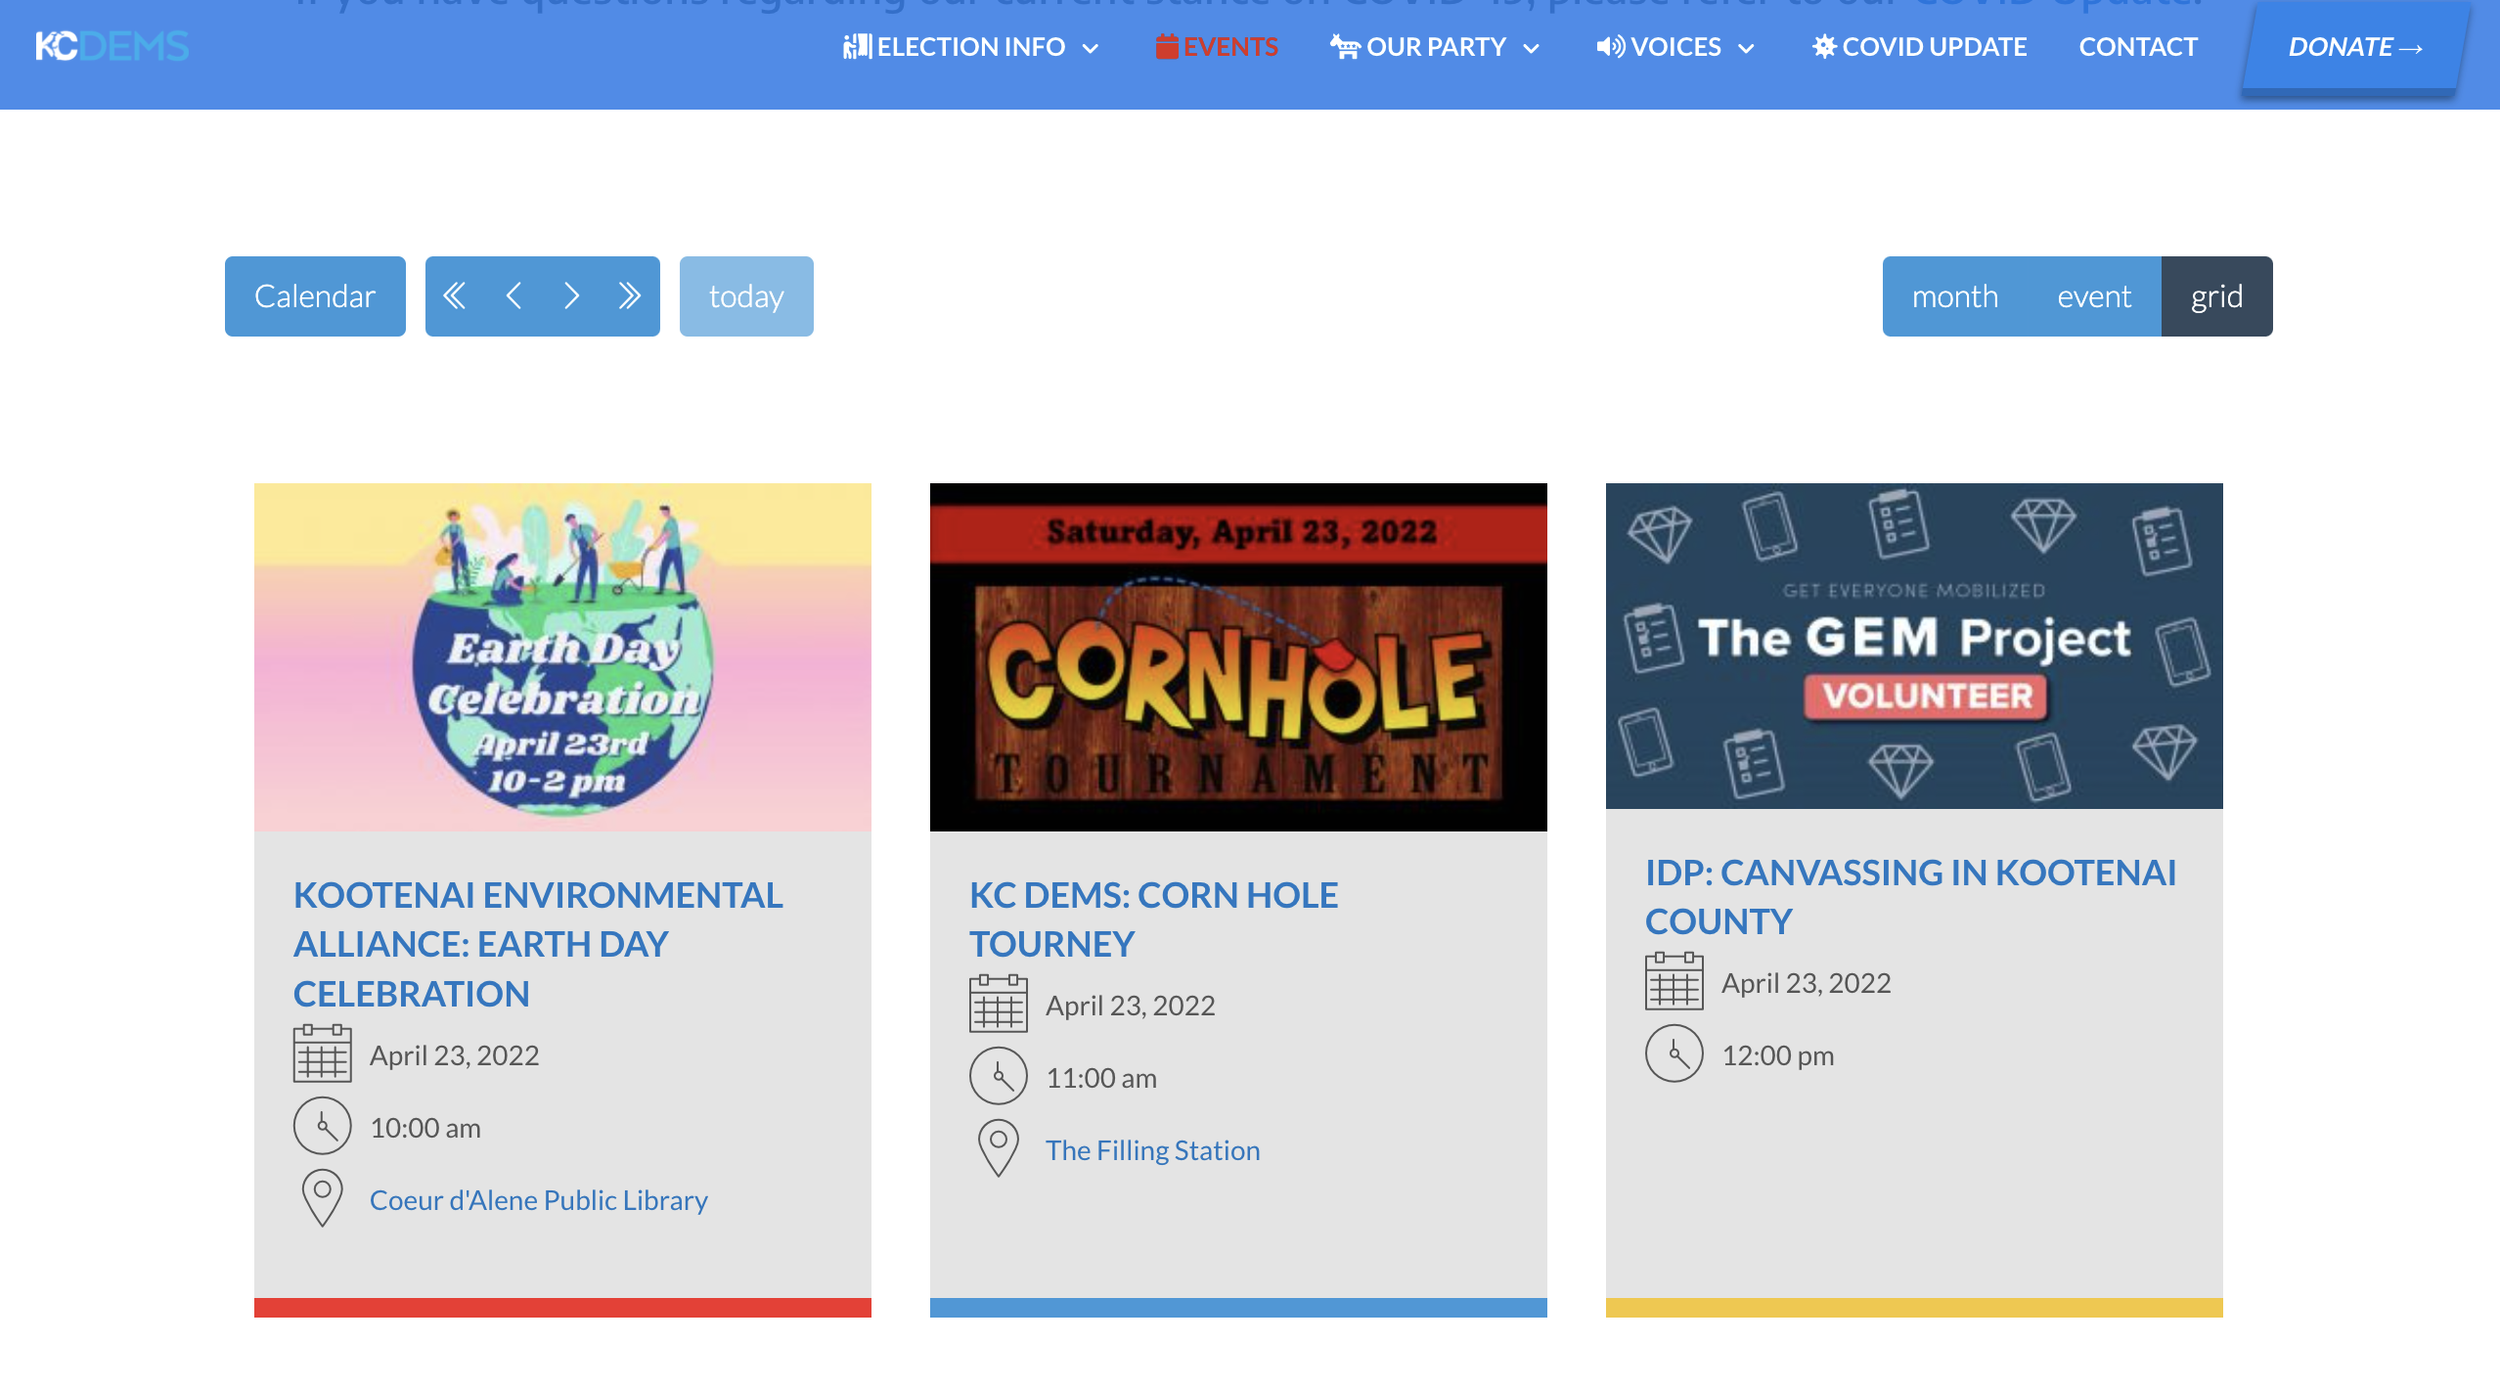Expand the Election Info dropdown chevron
This screenshot has width=2500, height=1391.
pyautogui.click(x=1091, y=48)
